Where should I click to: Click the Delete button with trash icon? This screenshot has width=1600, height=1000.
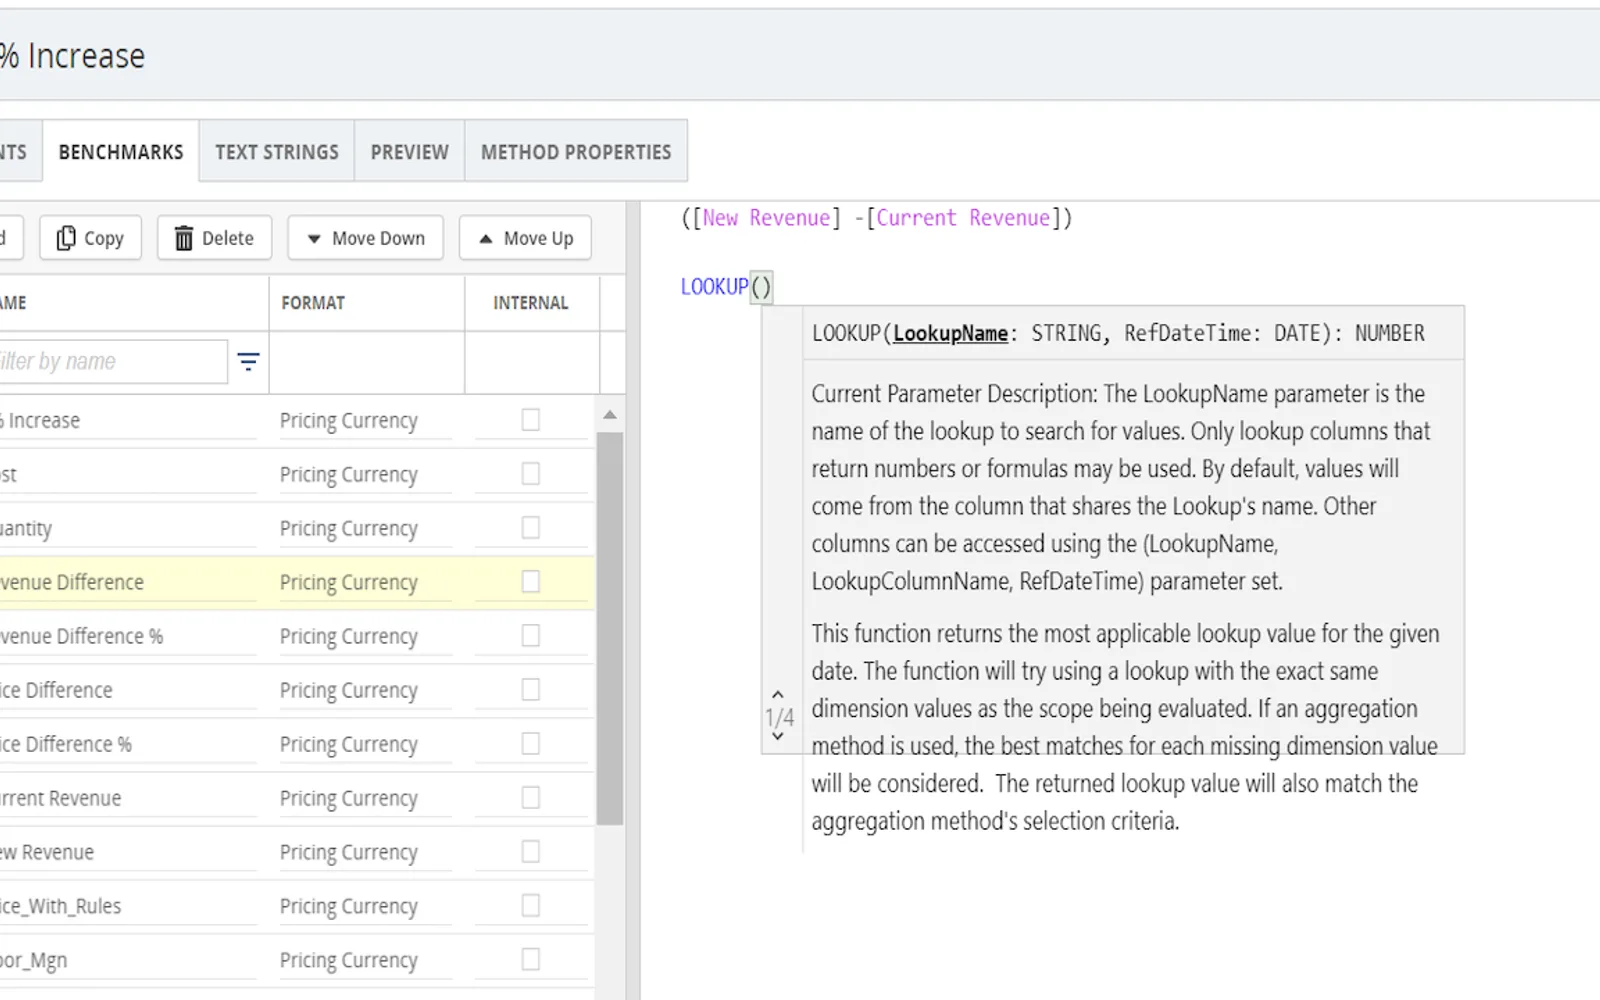click(x=214, y=238)
